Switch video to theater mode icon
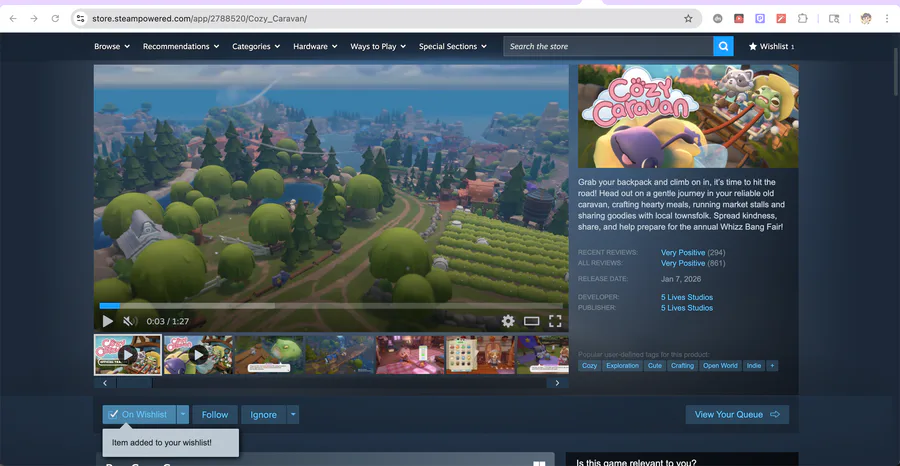This screenshot has width=900, height=466. tap(532, 321)
